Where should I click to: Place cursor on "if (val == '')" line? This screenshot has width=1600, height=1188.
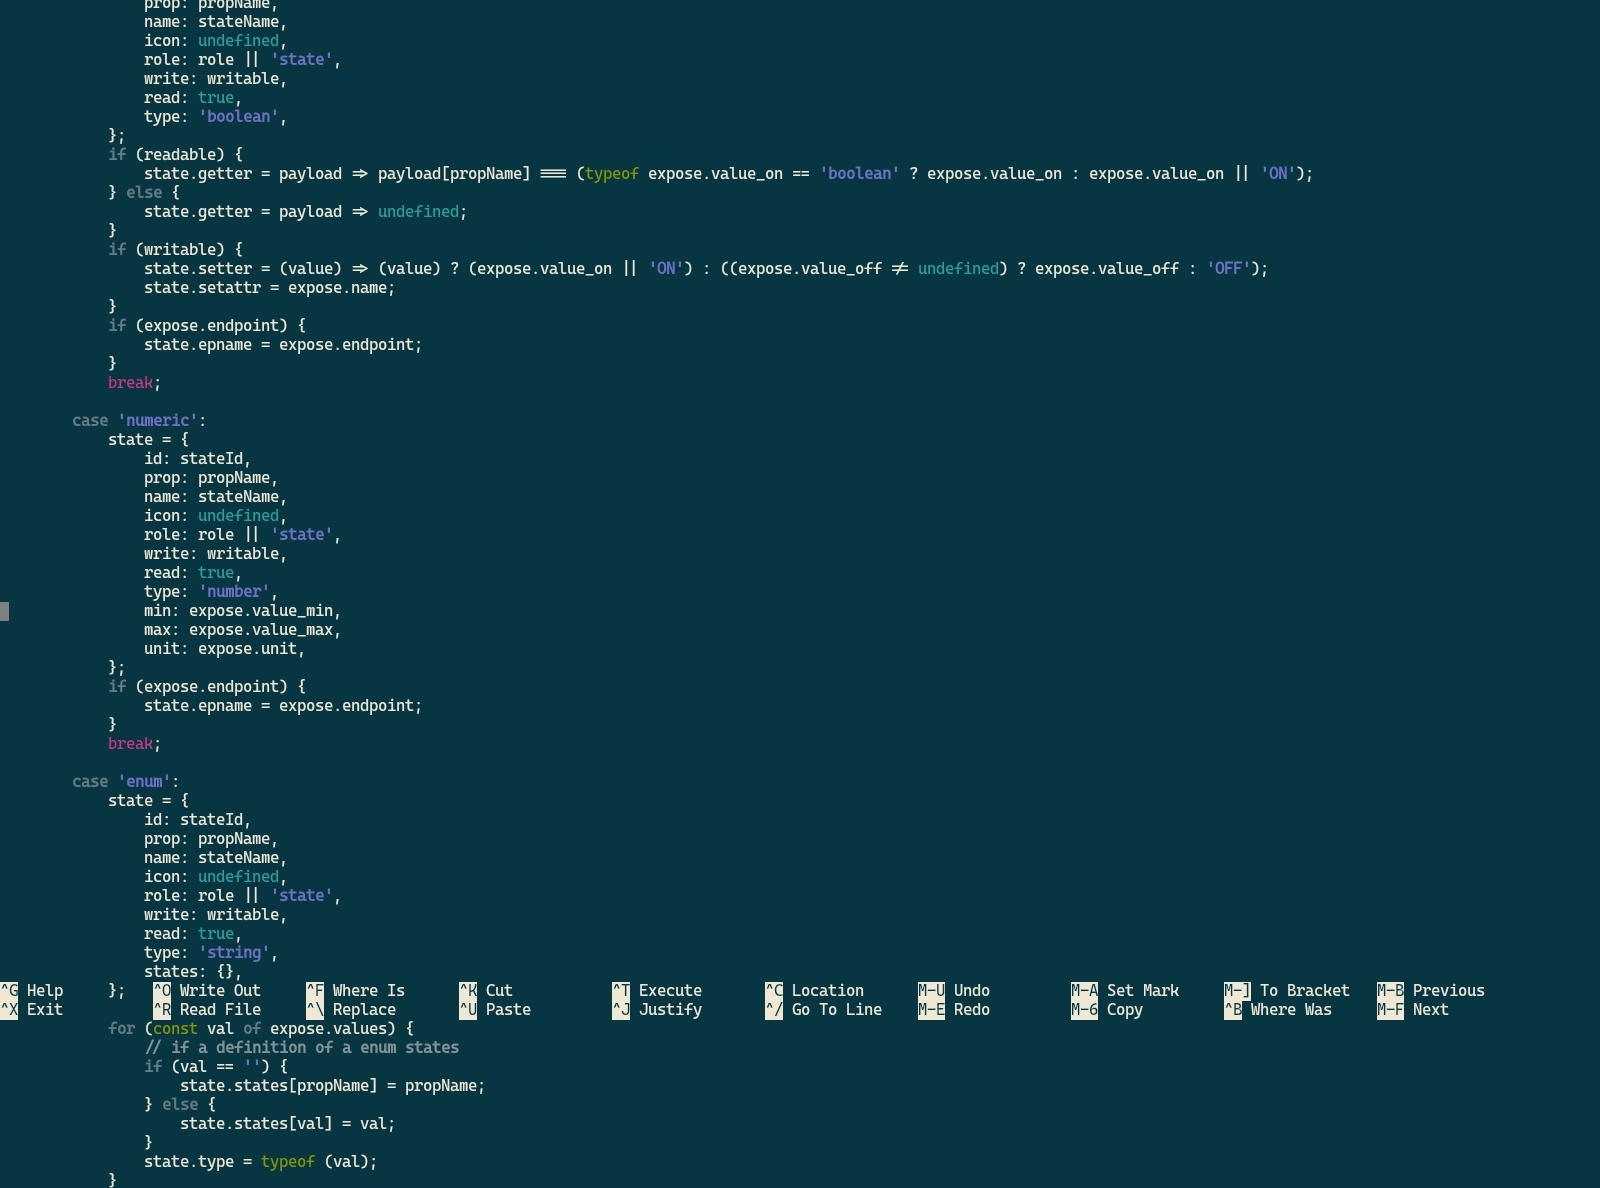pyautogui.click(x=215, y=1067)
